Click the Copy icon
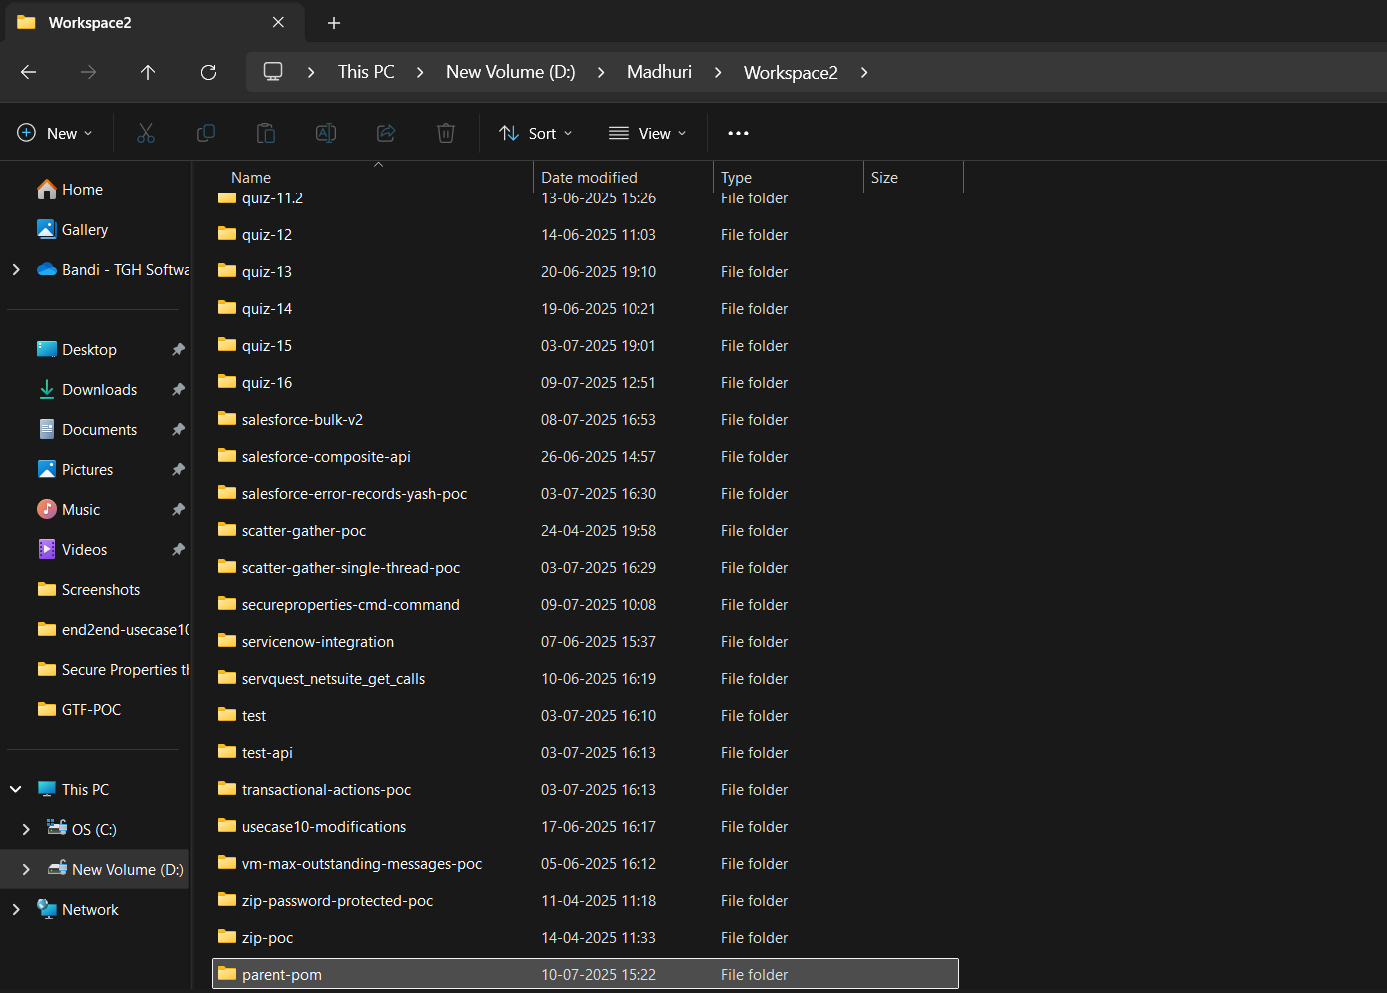 coord(206,132)
